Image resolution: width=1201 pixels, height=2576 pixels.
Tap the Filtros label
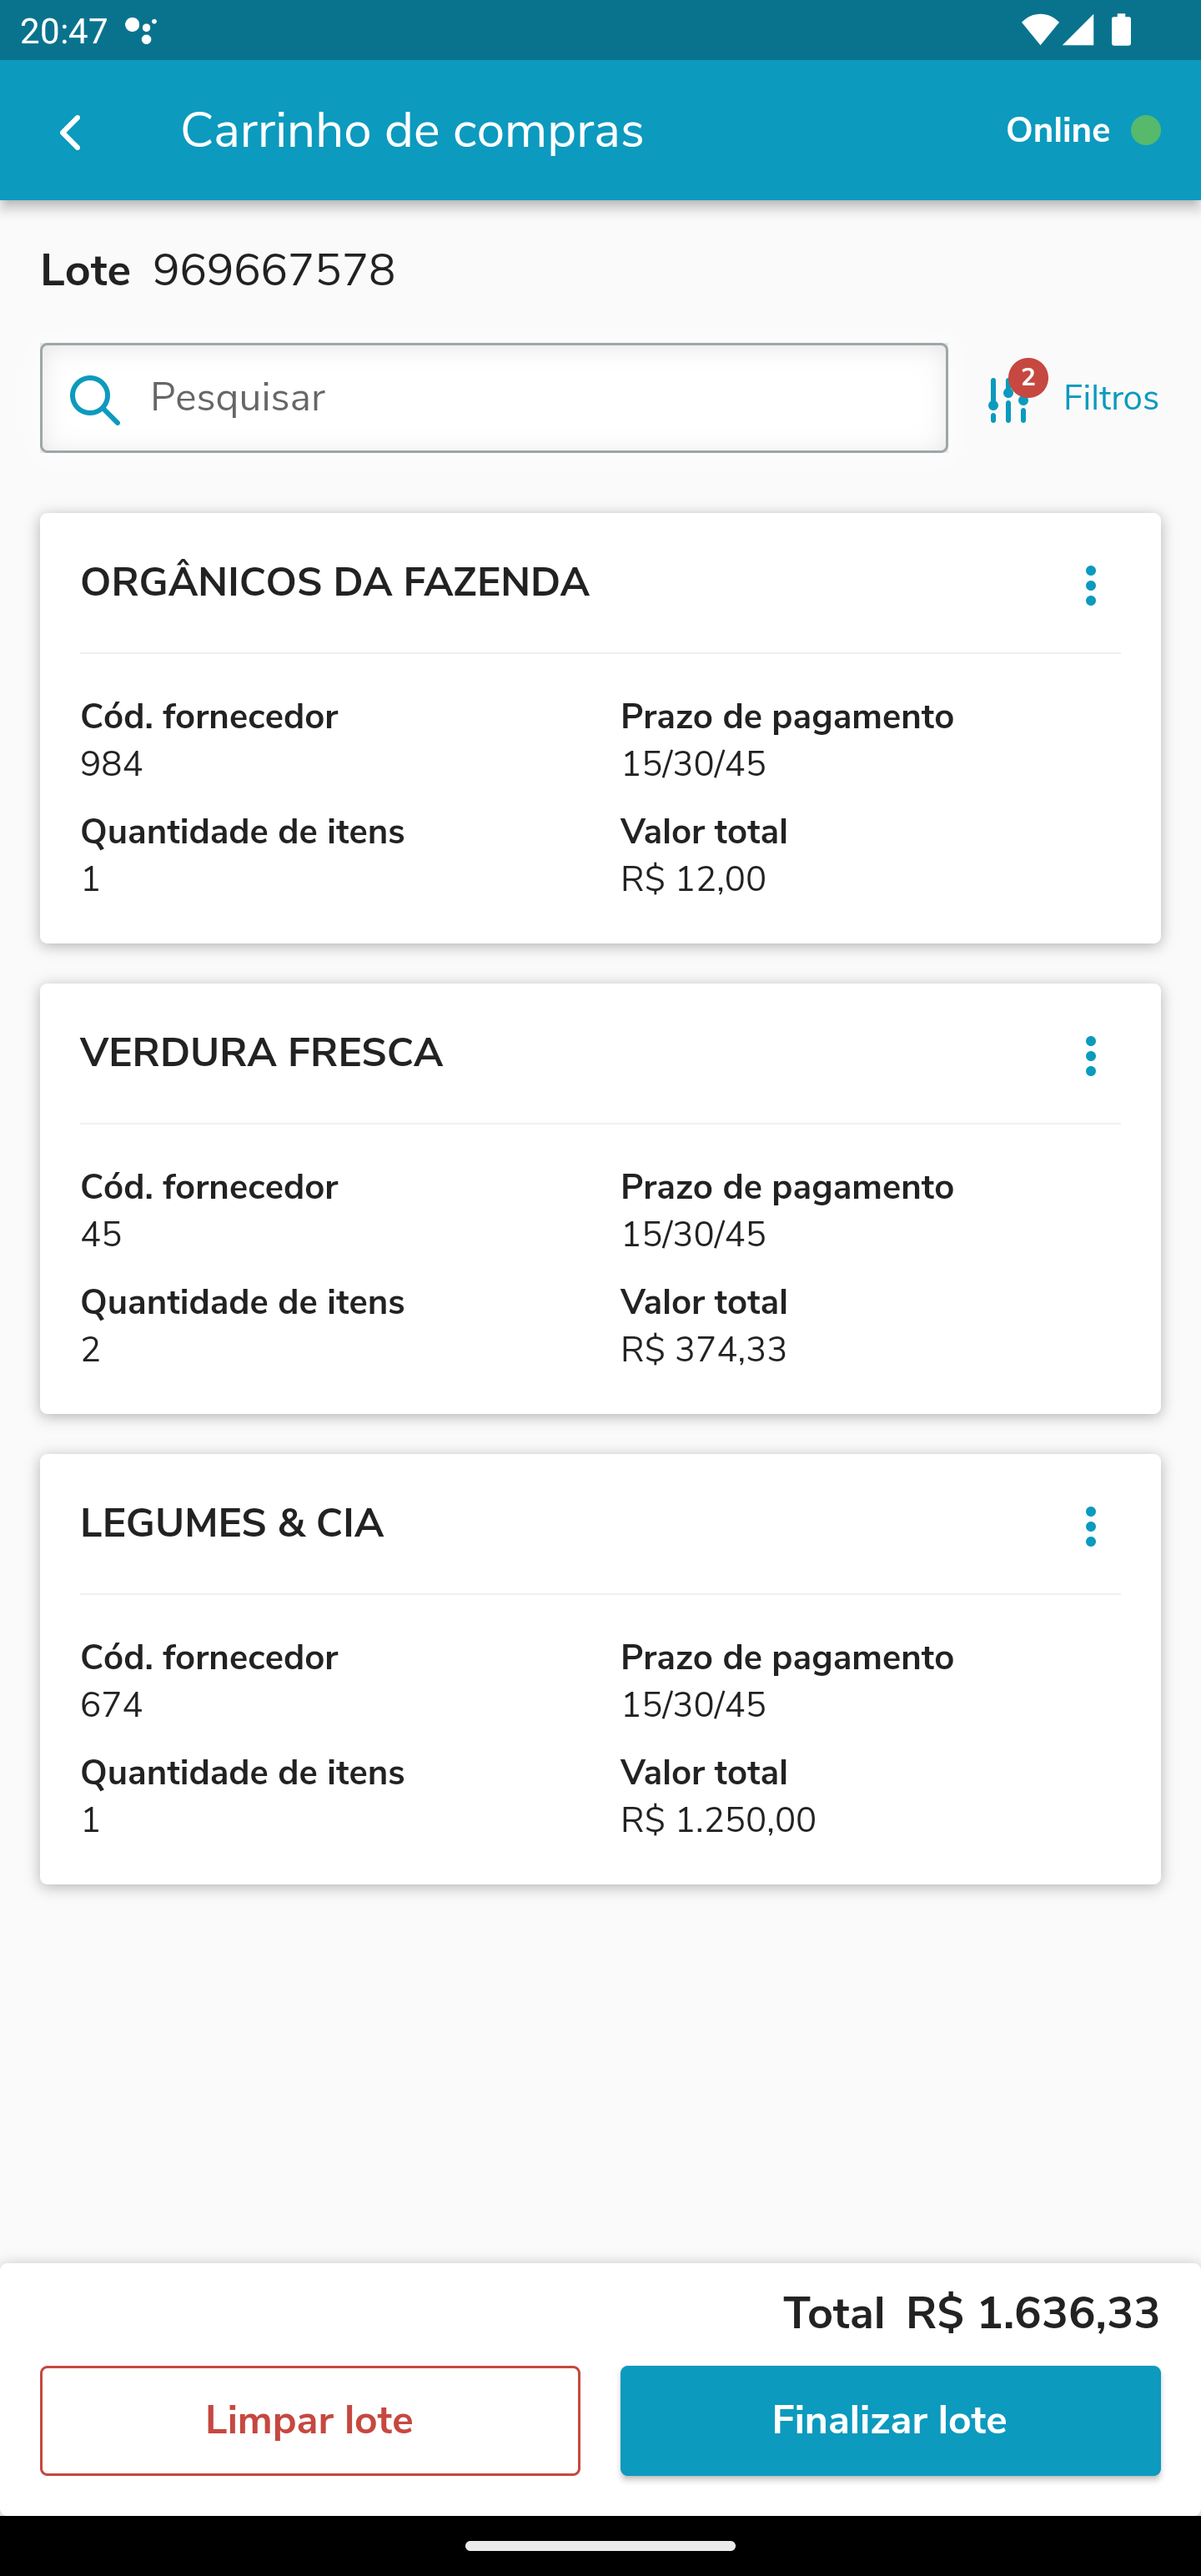pos(1110,399)
